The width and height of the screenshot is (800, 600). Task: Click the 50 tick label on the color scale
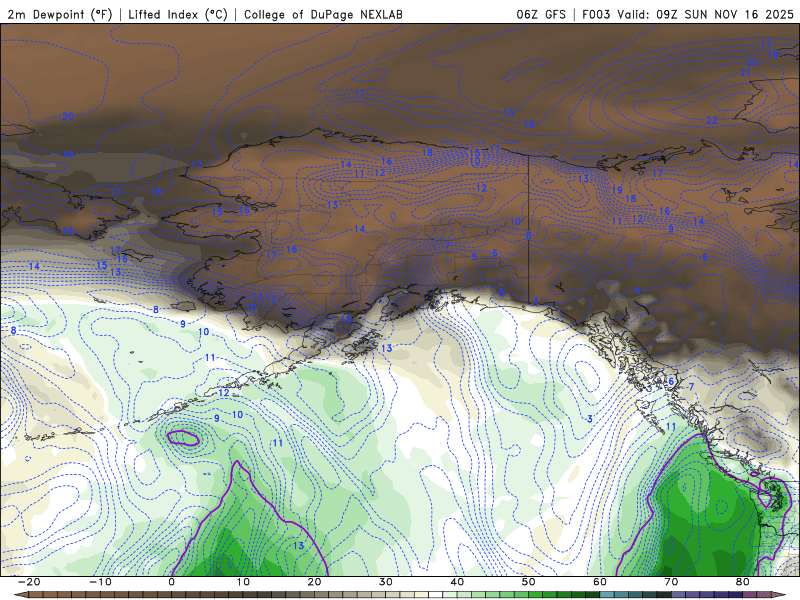(x=529, y=582)
